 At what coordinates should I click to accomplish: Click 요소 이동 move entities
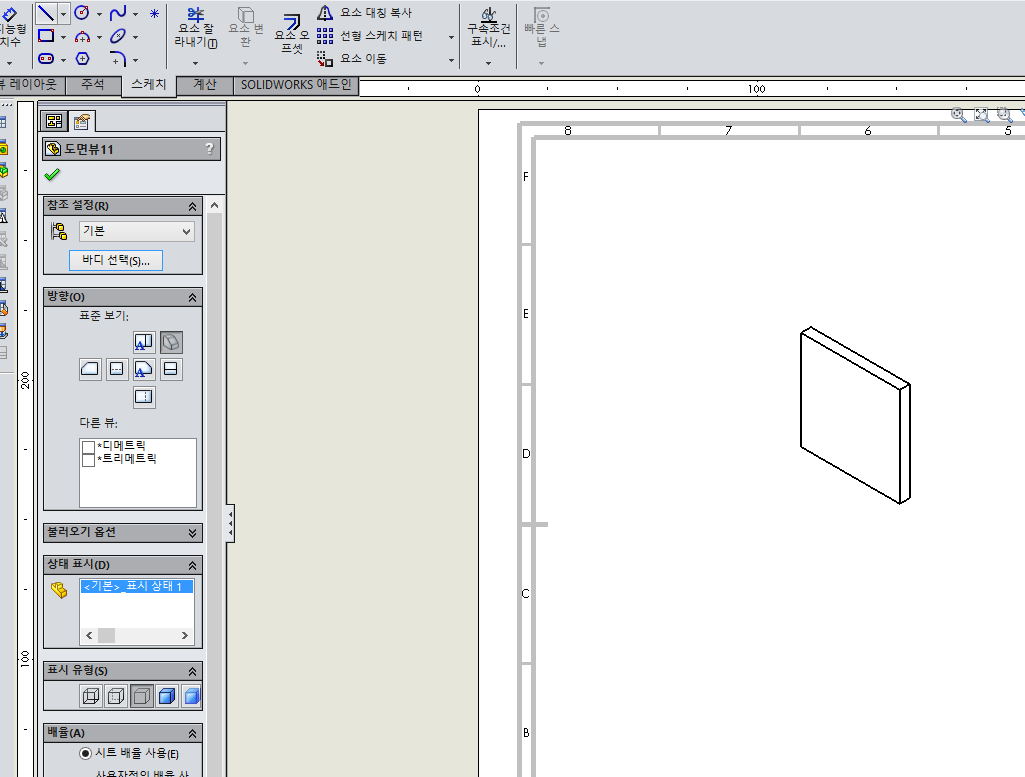tap(352, 59)
